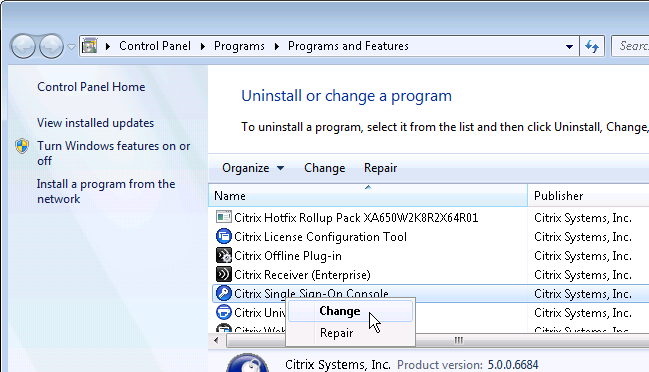The height and width of the screenshot is (372, 649).
Task: Click the shield icon for Windows features
Action: pos(22,146)
